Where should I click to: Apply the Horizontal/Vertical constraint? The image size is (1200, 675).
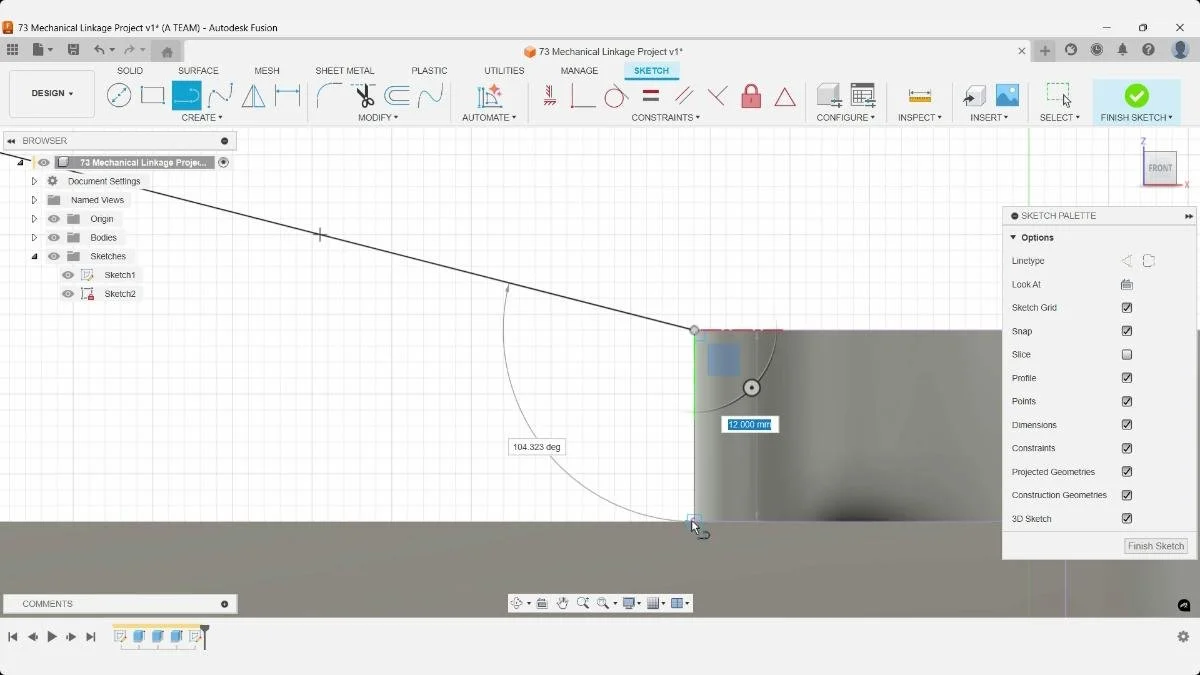pos(549,96)
